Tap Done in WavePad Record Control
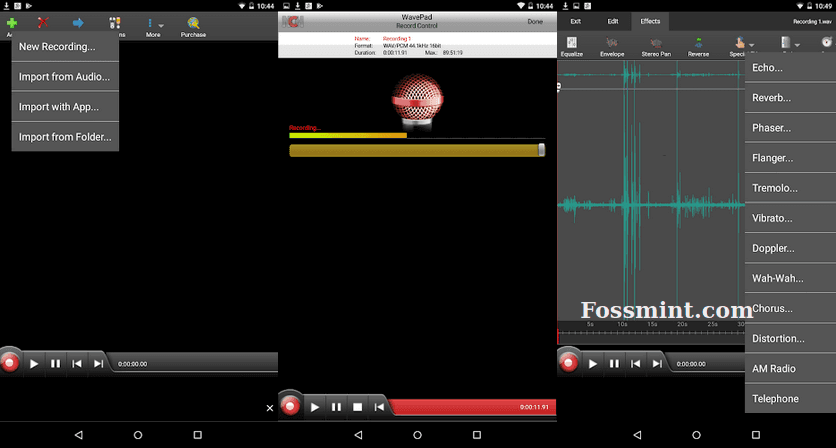Screen dimensions: 836x448 (536, 21)
